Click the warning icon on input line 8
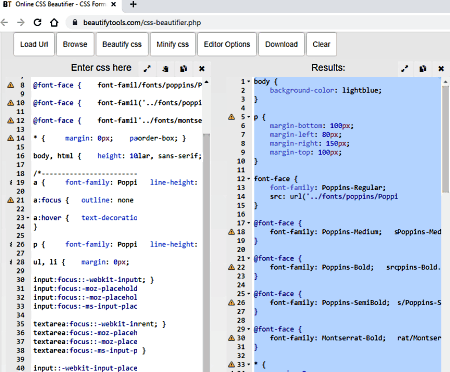 coord(11,85)
